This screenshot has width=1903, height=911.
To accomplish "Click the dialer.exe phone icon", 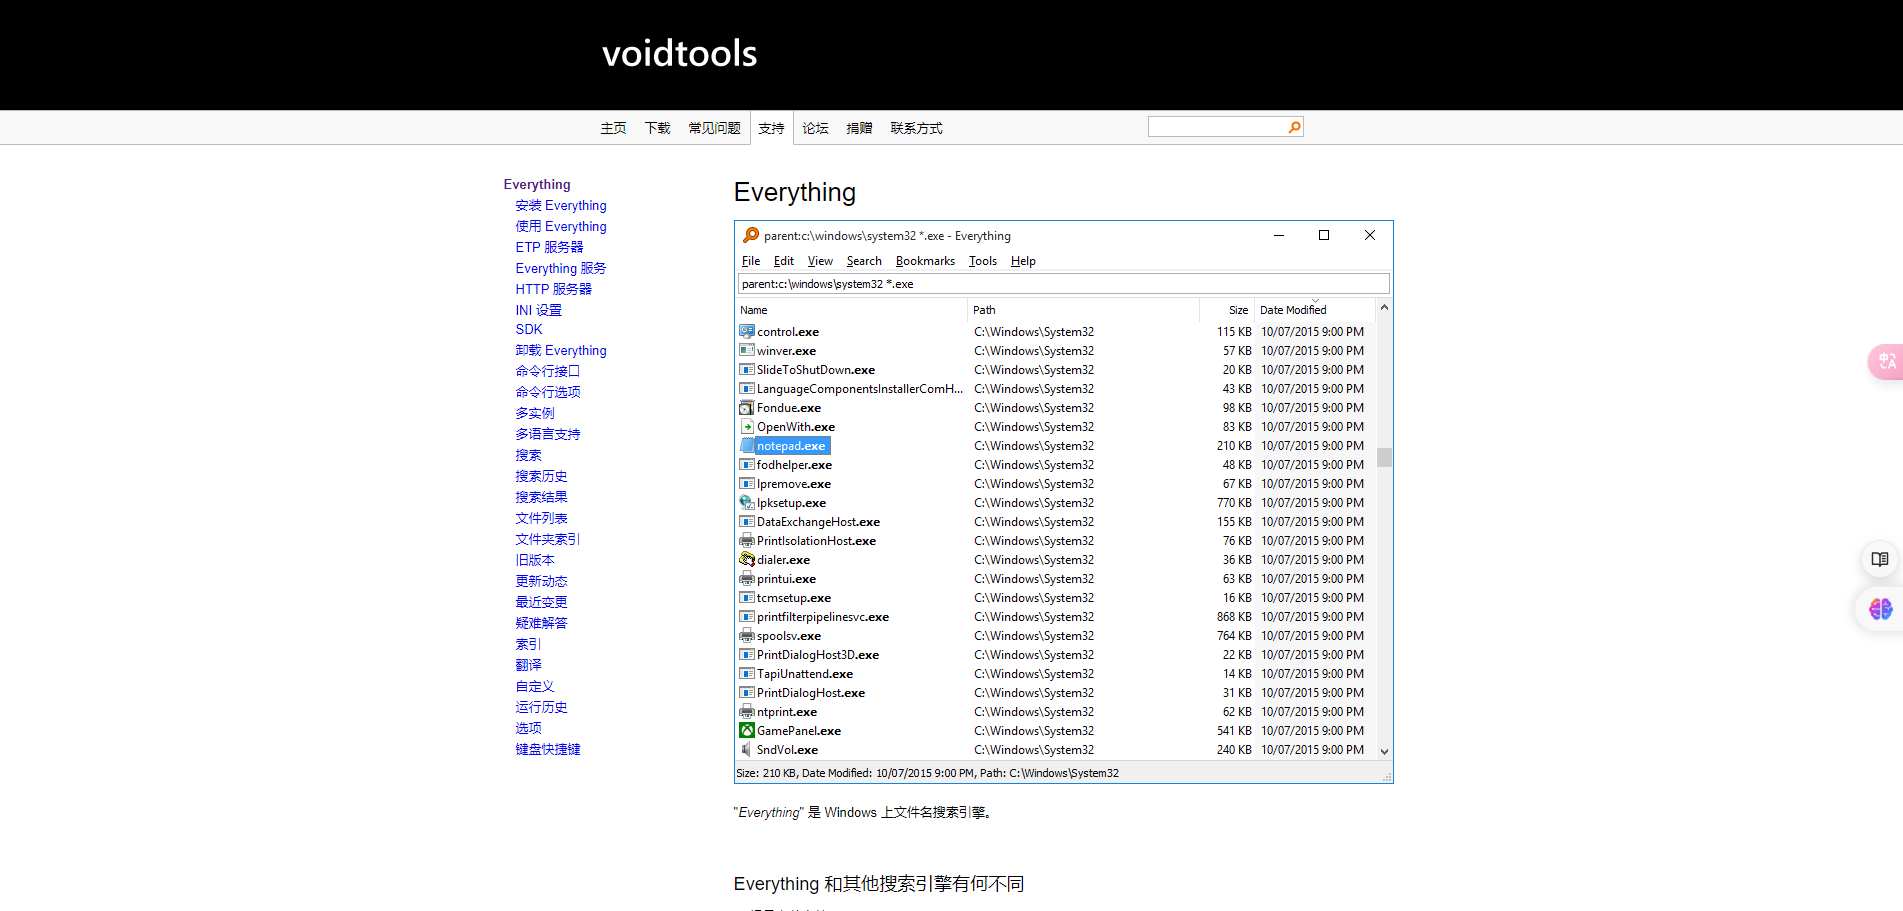I will pos(746,559).
